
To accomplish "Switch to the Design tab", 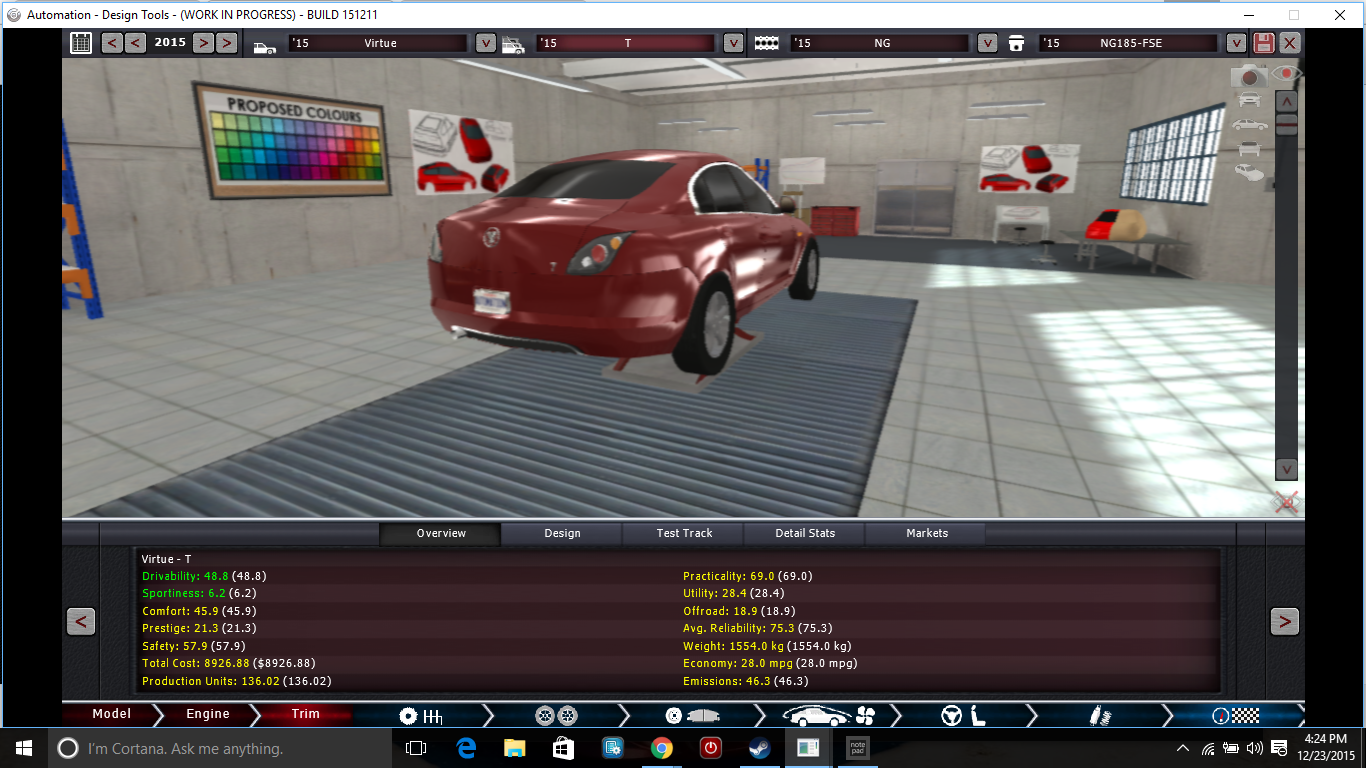I will 562,533.
